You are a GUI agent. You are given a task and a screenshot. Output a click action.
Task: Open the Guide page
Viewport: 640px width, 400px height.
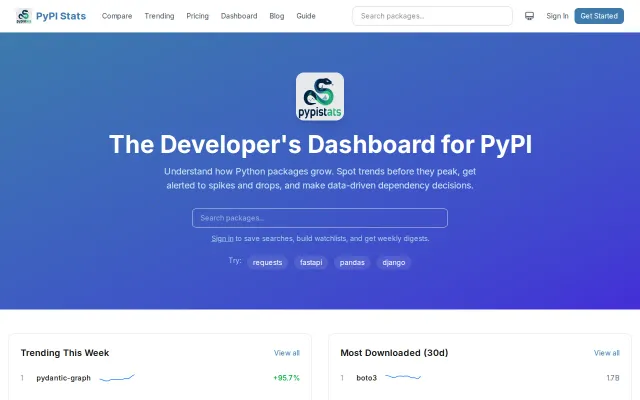[306, 16]
